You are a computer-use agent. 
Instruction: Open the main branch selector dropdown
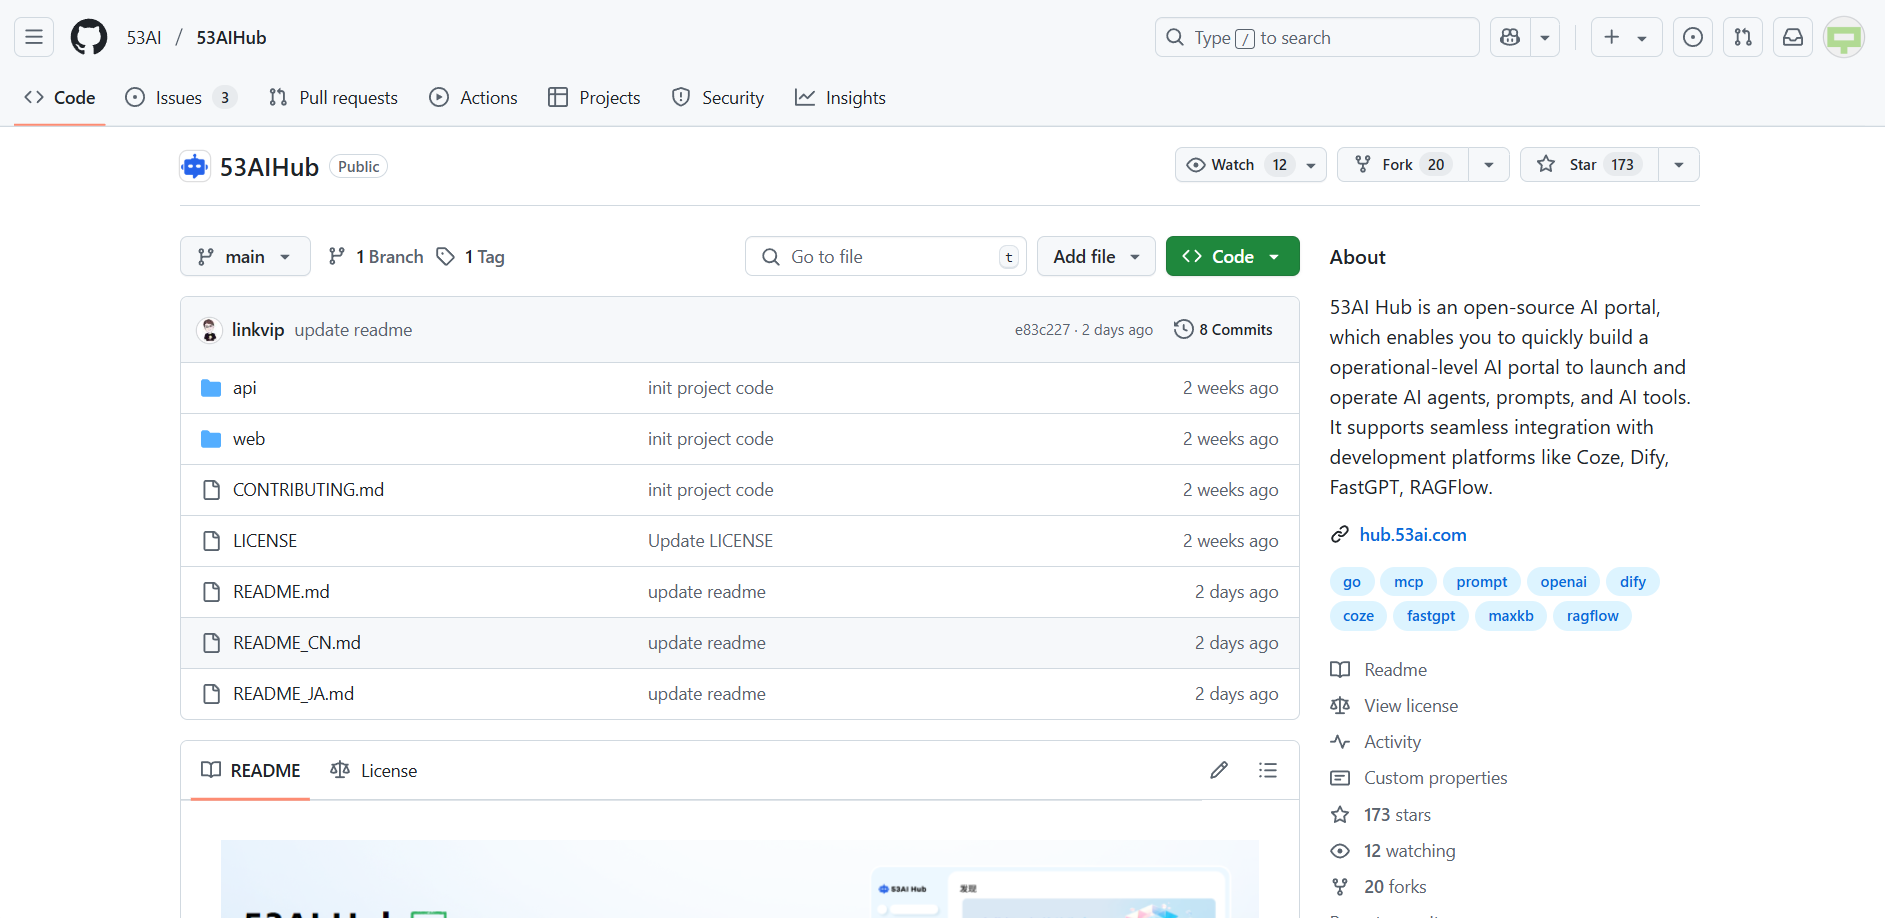(x=245, y=257)
